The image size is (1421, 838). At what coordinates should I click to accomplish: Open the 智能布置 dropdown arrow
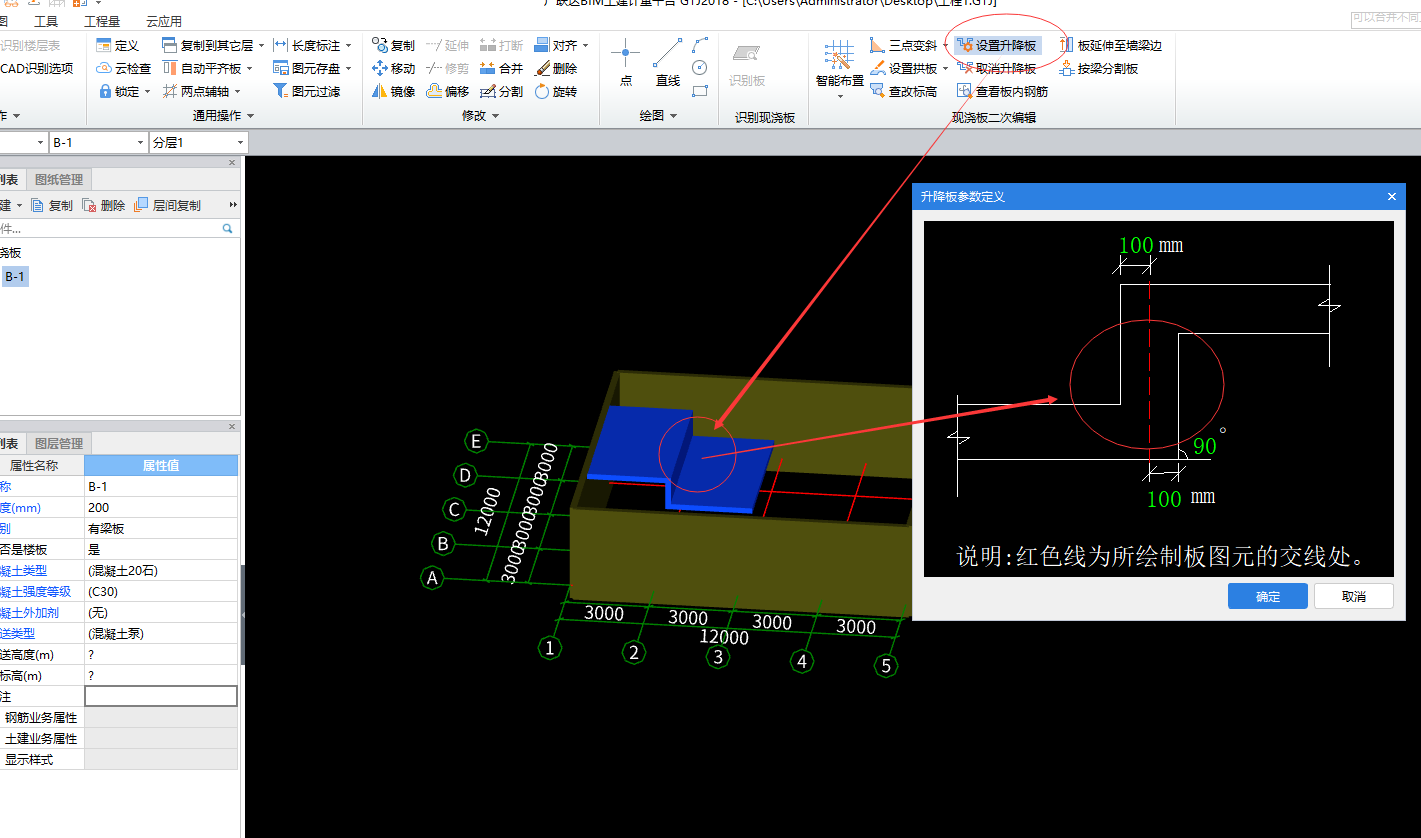pos(839,96)
